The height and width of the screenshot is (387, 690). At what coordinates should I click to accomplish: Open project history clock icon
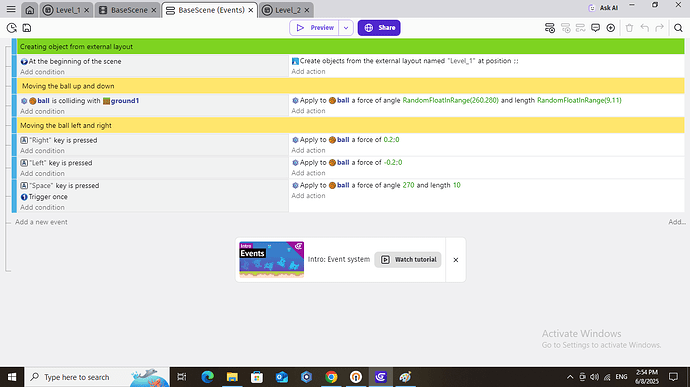tap(12, 28)
